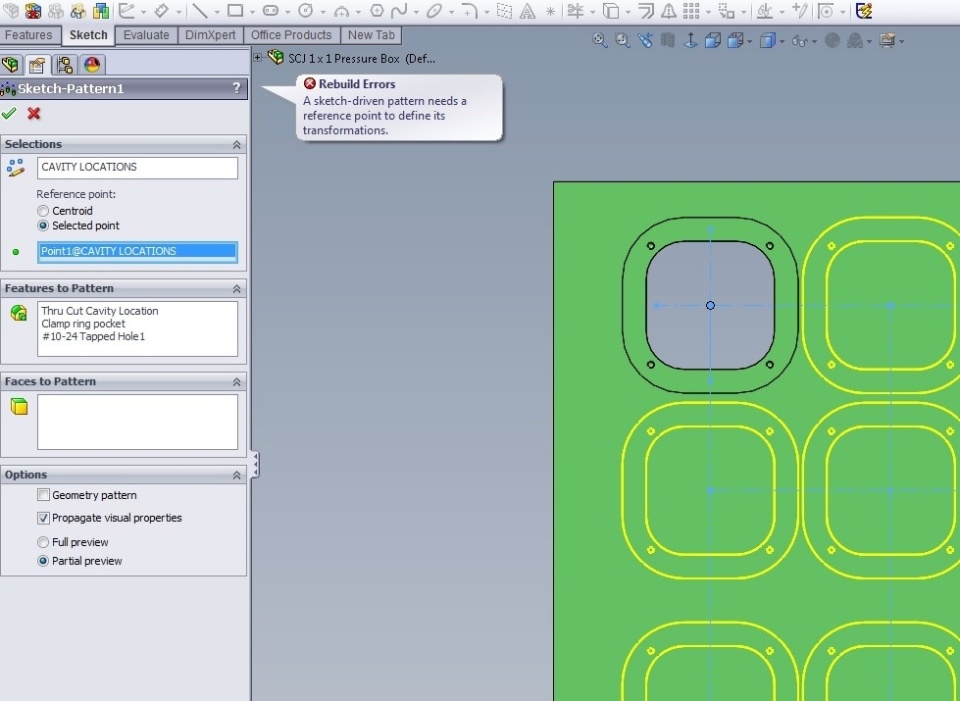Click the CAVITY LOCATIONS reference sketch field

pos(137,168)
